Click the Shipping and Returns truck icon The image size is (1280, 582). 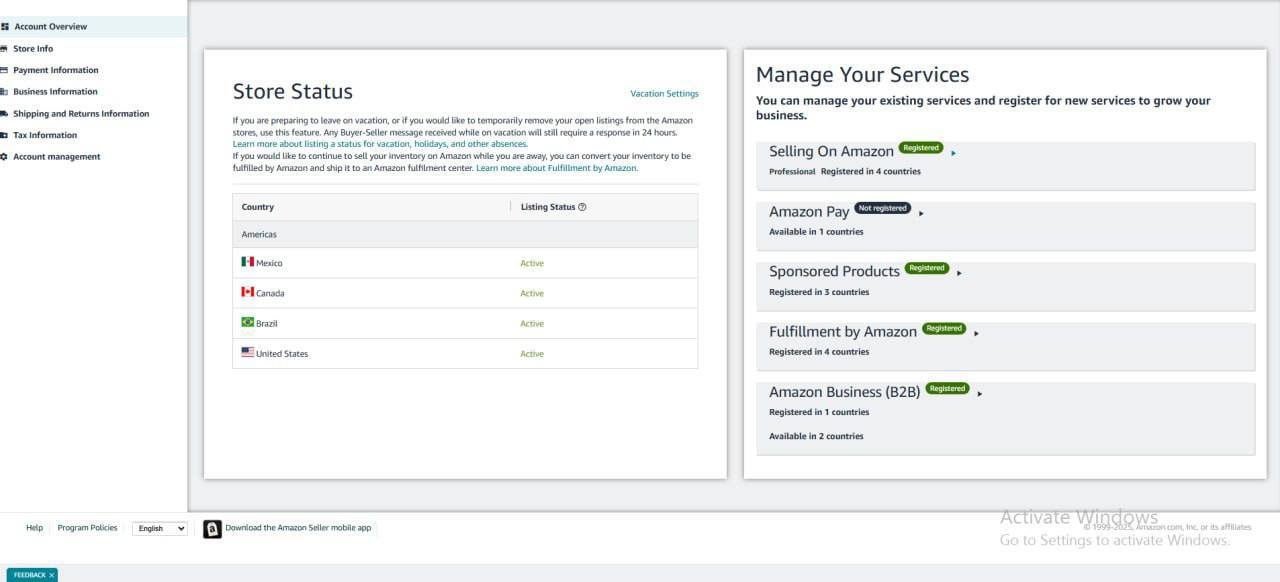[5, 114]
